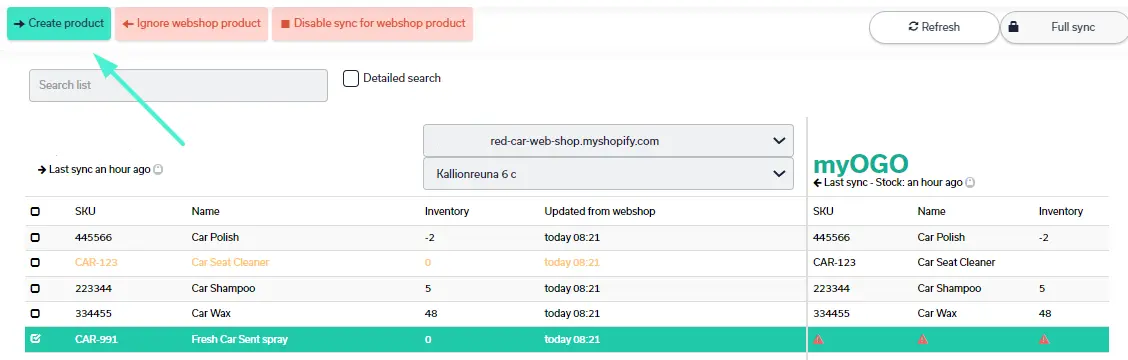Viewport: 1128px width, 360px height.
Task: Click Ignore webshop product button
Action: (x=191, y=24)
